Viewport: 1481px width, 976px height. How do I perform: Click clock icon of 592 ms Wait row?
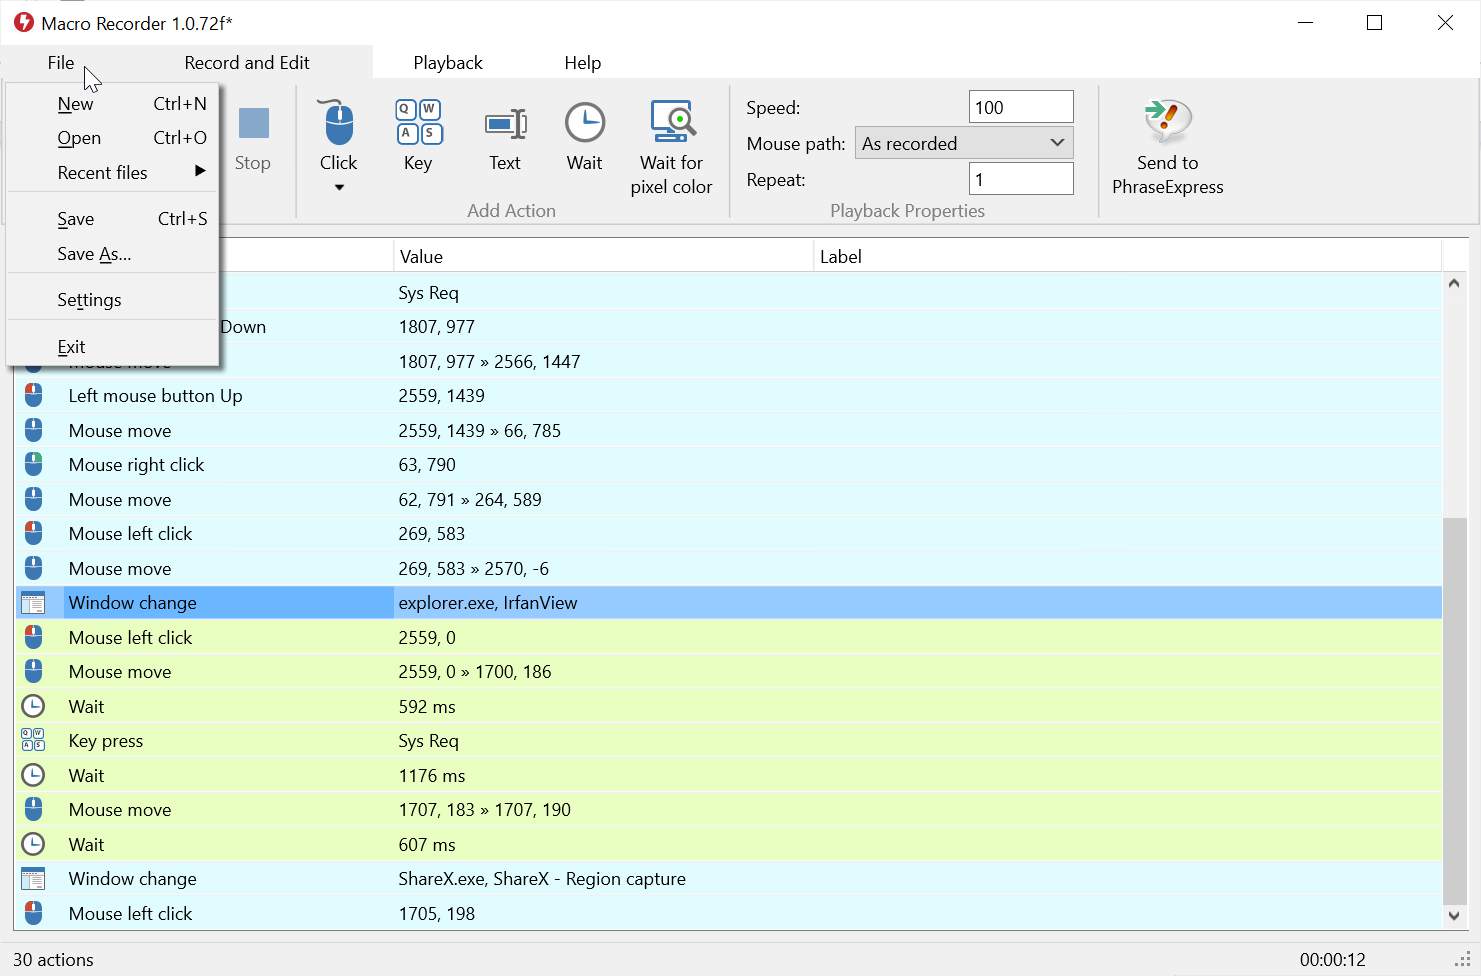33,707
